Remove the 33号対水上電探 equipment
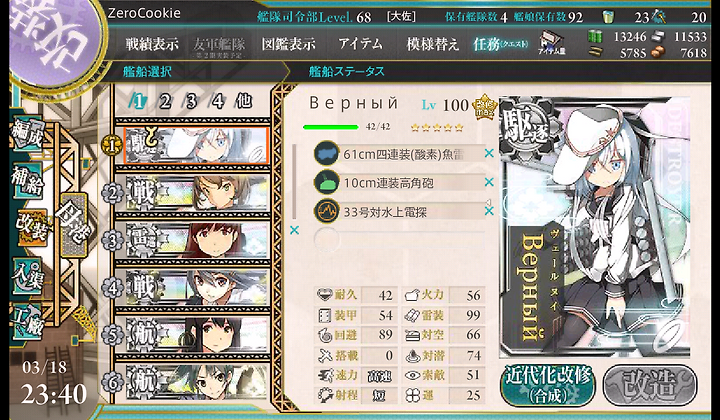Image resolution: width=720 pixels, height=420 pixels. (x=489, y=211)
